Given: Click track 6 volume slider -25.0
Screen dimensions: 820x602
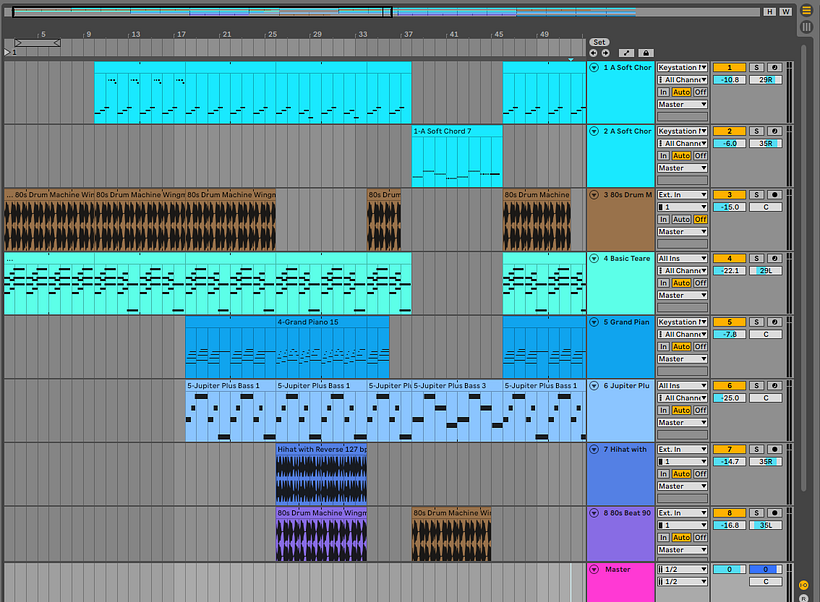Looking at the screenshot, I should pos(729,398).
